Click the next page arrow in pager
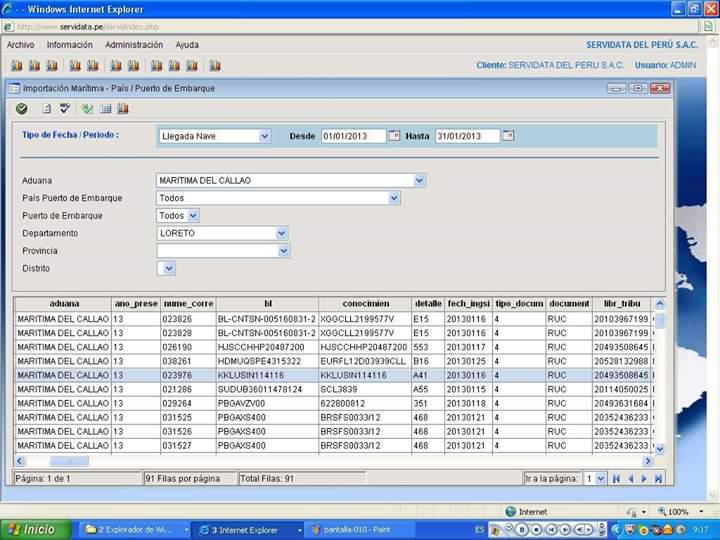Viewport: 720px width, 540px height. (645, 479)
